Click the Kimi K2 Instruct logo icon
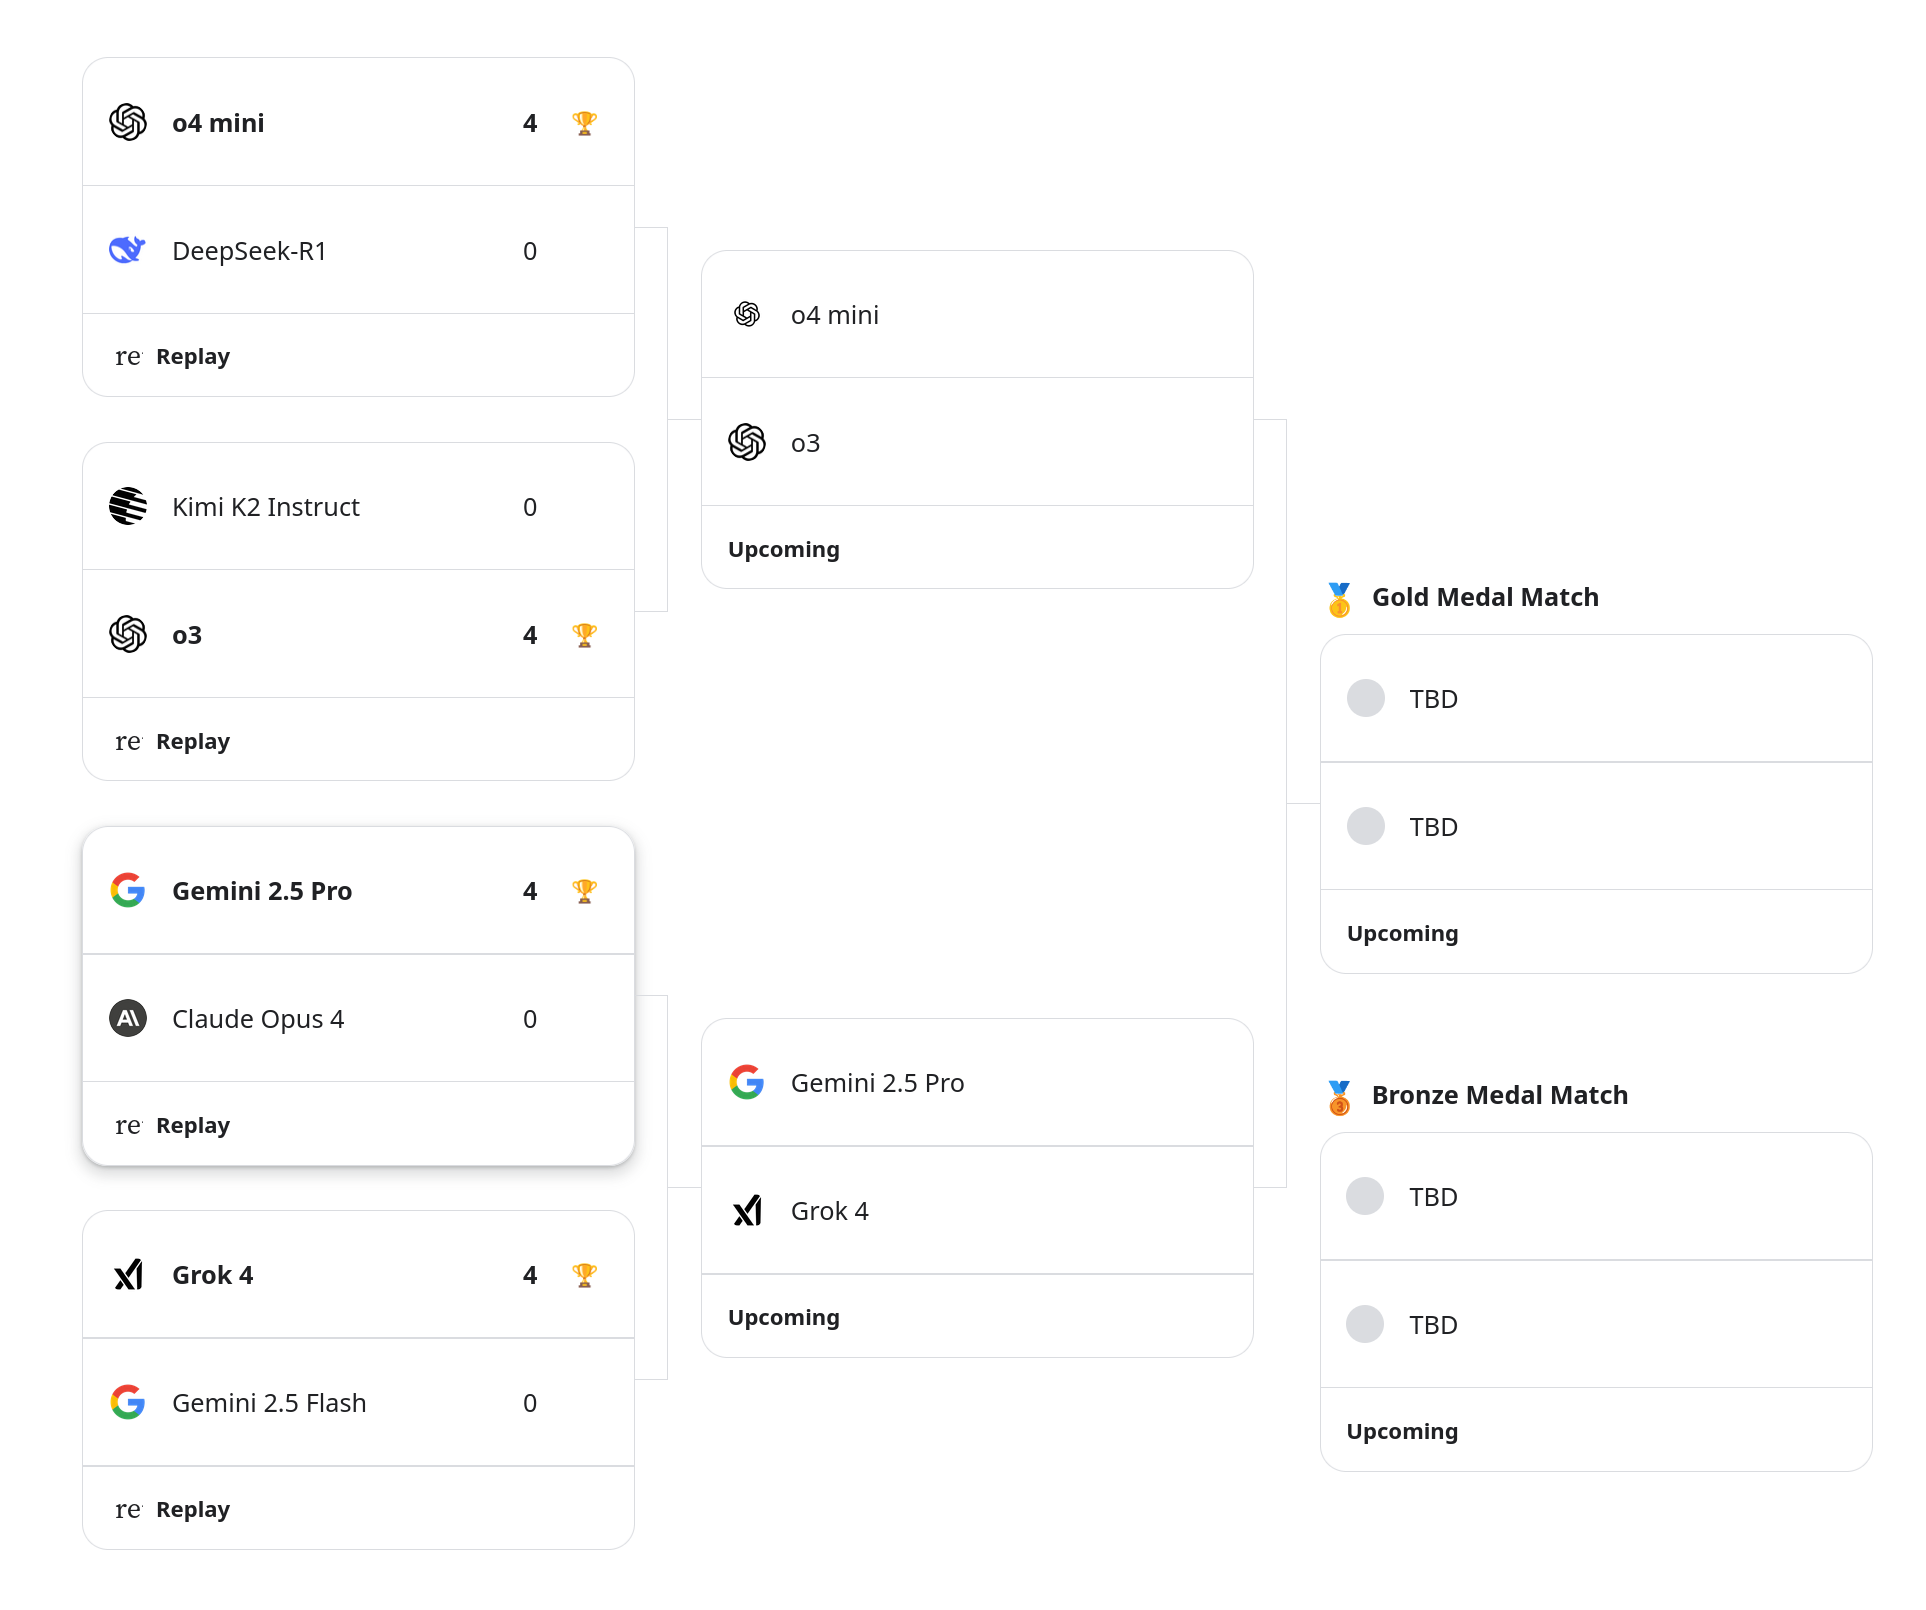This screenshot has width=1926, height=1610. (128, 507)
